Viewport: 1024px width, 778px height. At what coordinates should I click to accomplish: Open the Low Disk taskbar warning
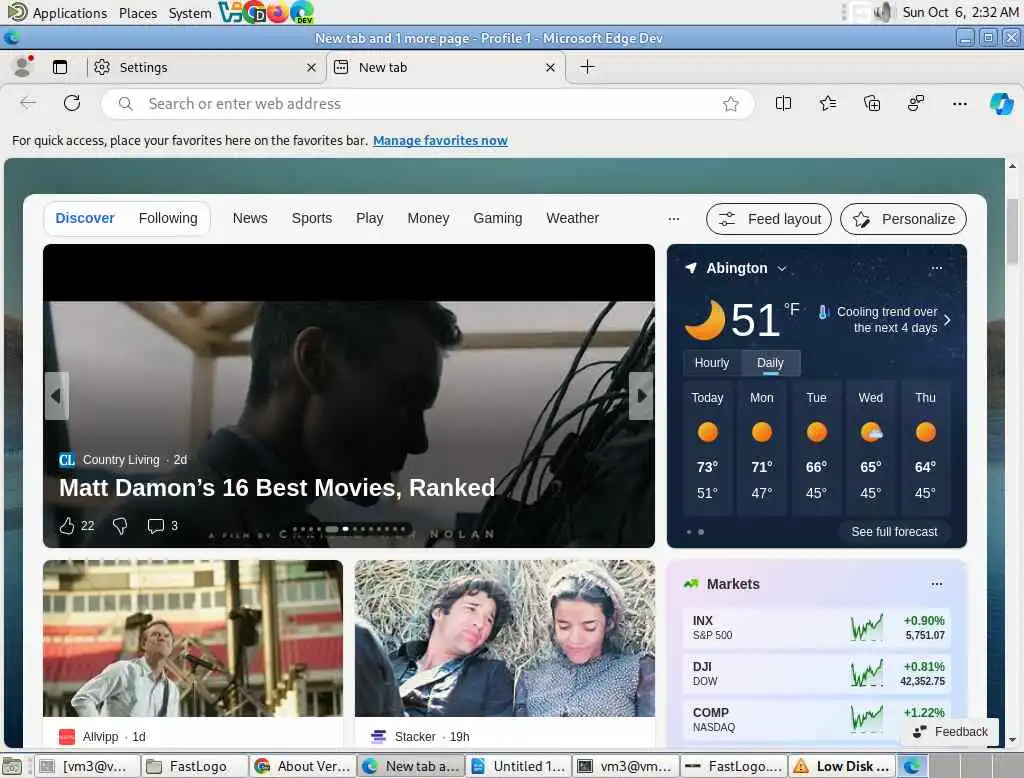pos(842,766)
